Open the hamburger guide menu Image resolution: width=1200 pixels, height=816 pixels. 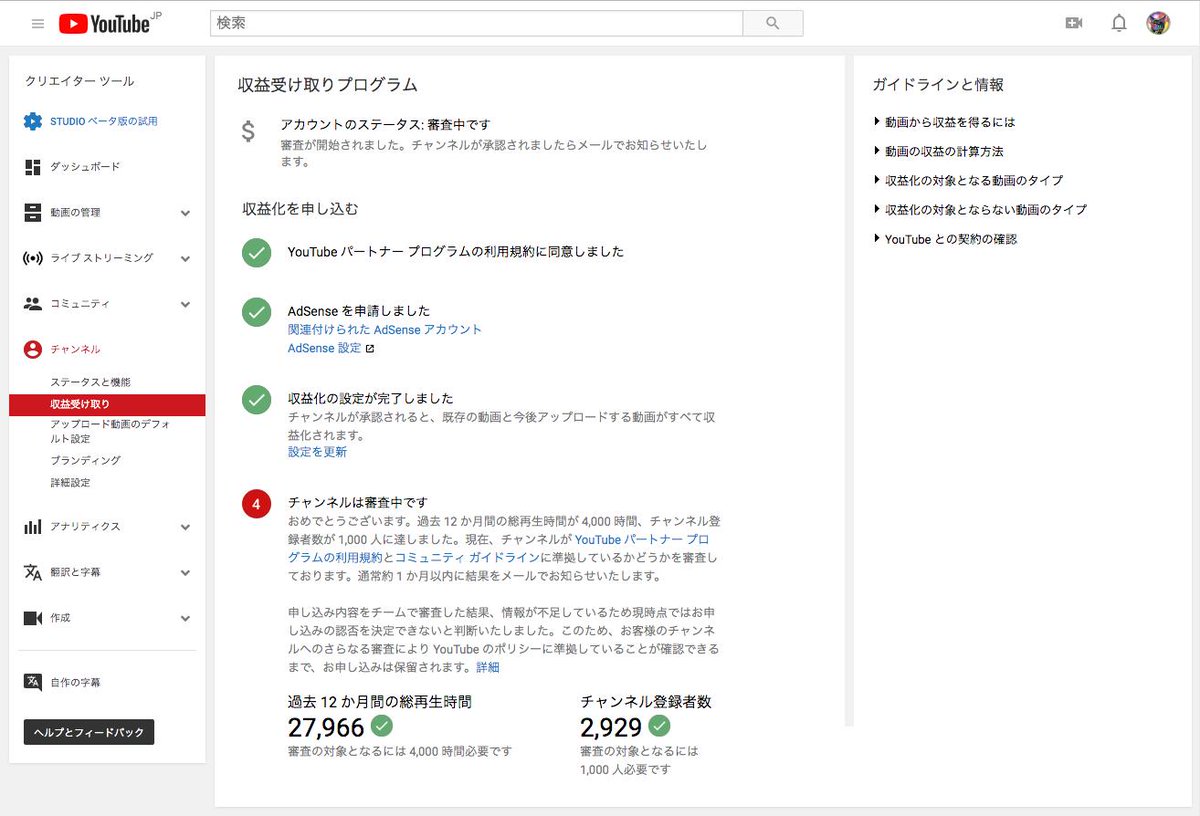pos(38,23)
